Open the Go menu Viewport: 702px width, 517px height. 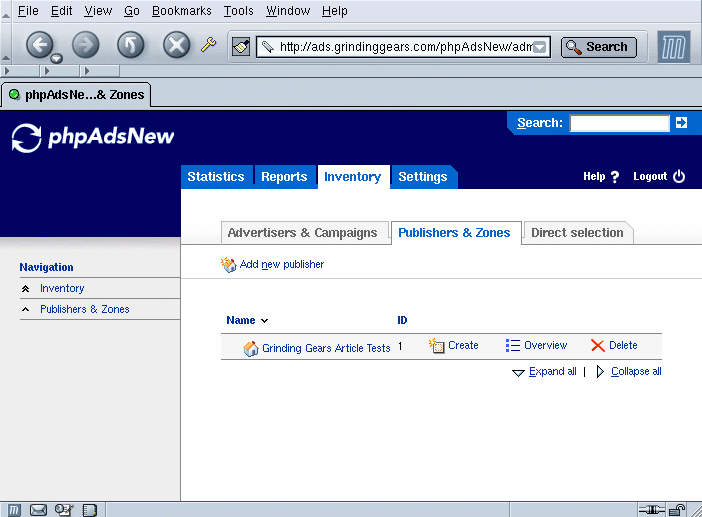coord(132,11)
